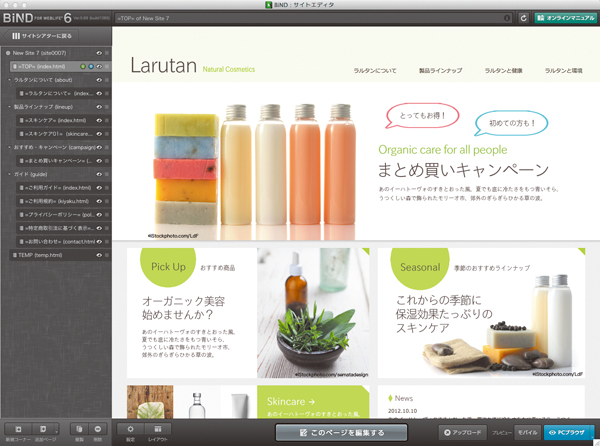This screenshot has height=446, width=600.
Task: Click the アップロード button
Action: (x=463, y=432)
